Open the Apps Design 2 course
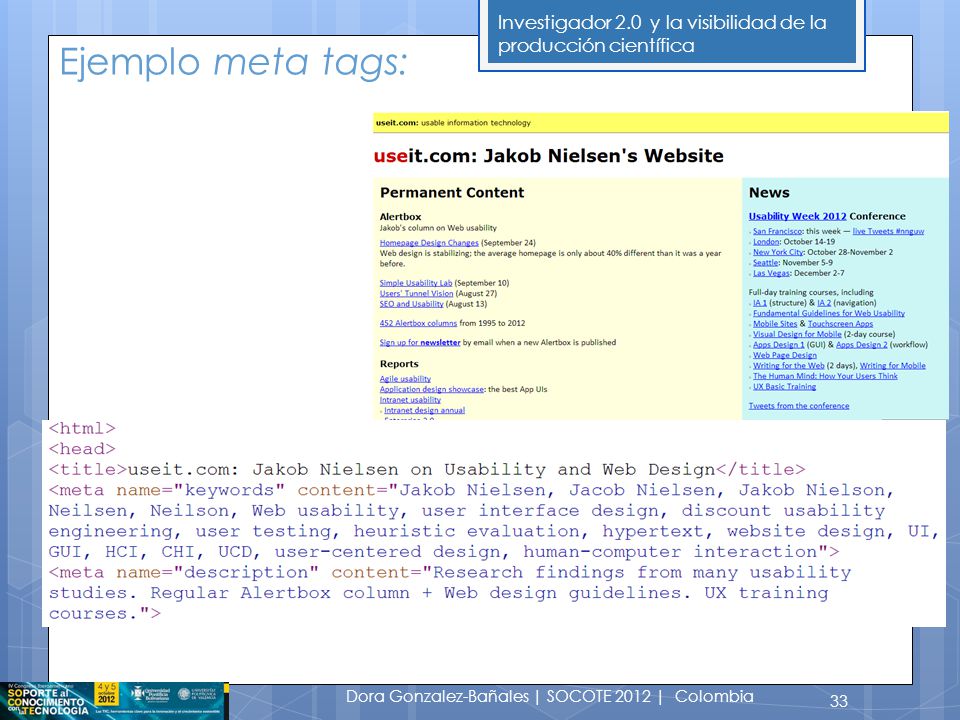 click(x=861, y=345)
